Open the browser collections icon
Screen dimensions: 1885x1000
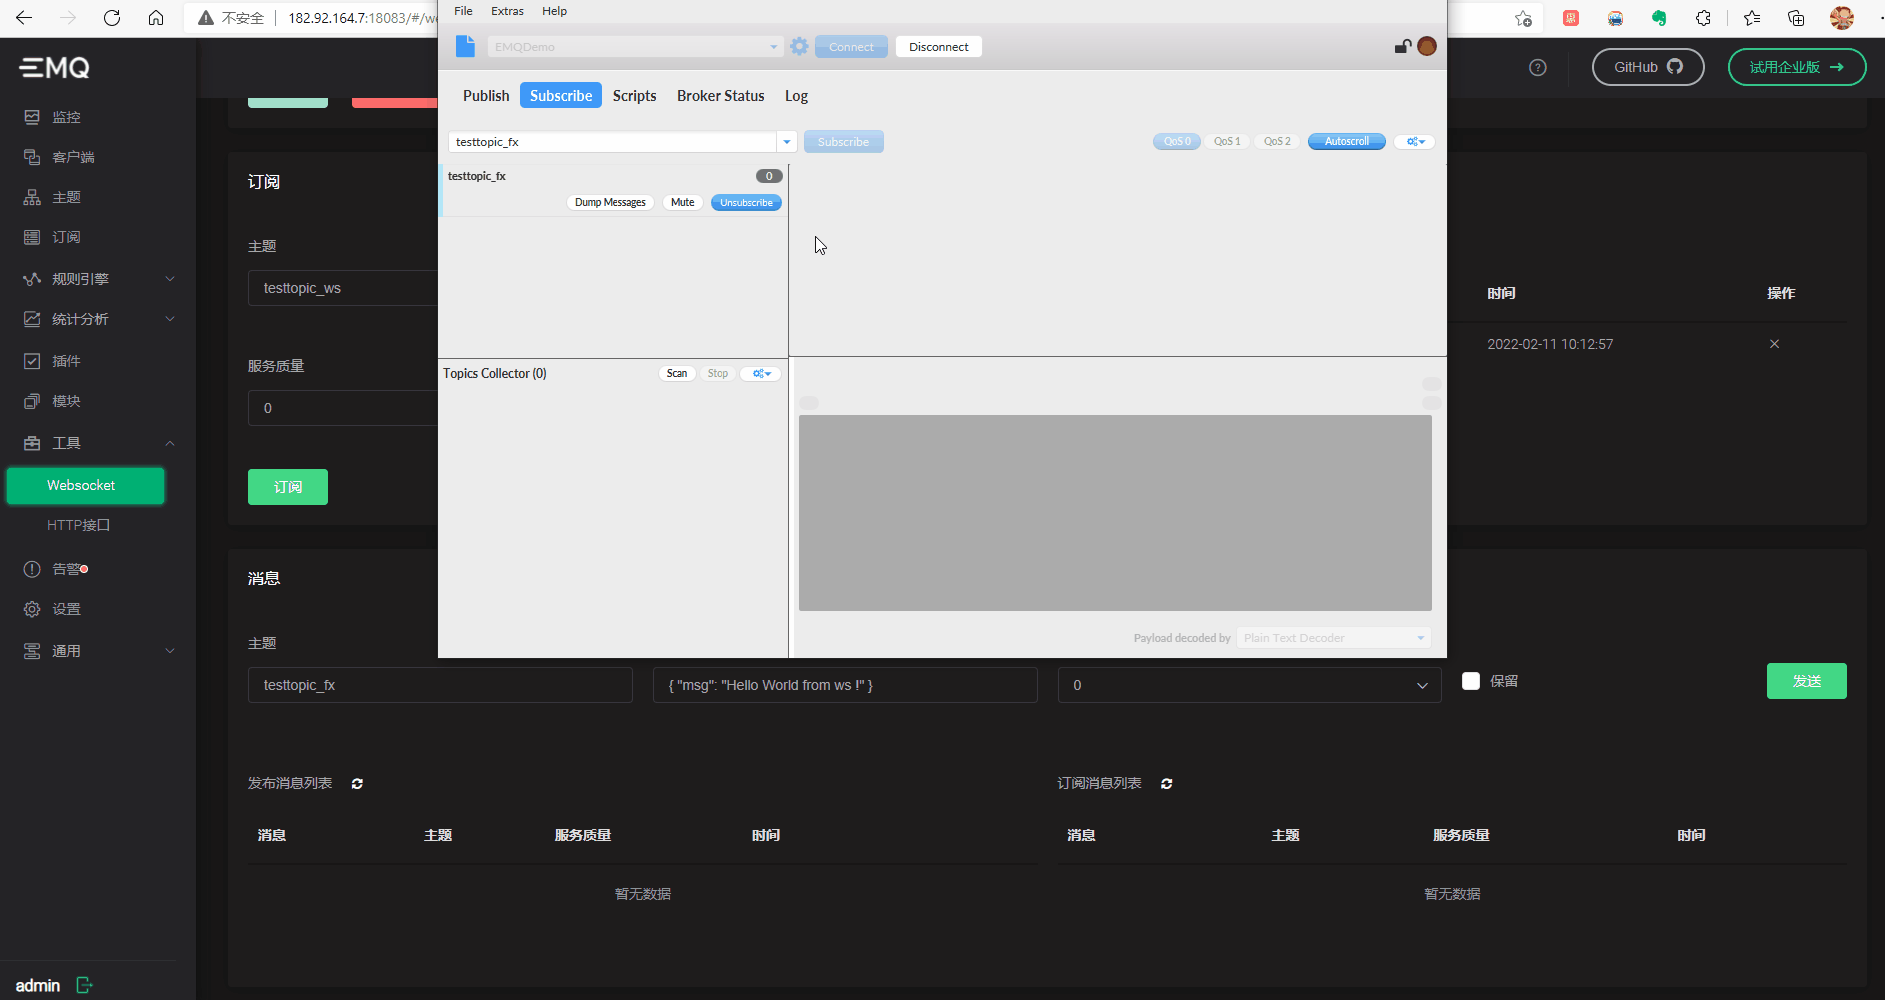(1796, 18)
